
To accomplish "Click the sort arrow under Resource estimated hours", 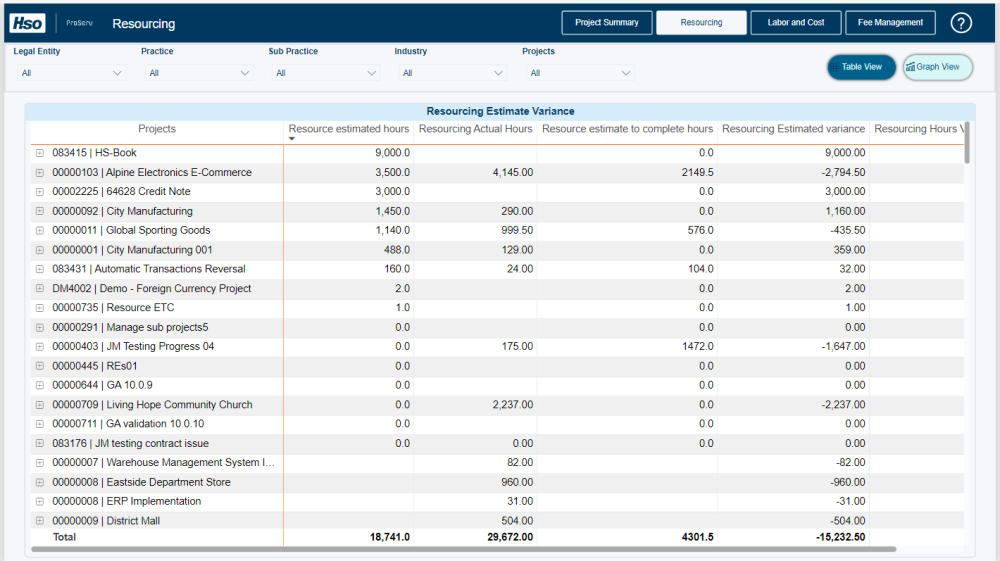I will (x=292, y=139).
